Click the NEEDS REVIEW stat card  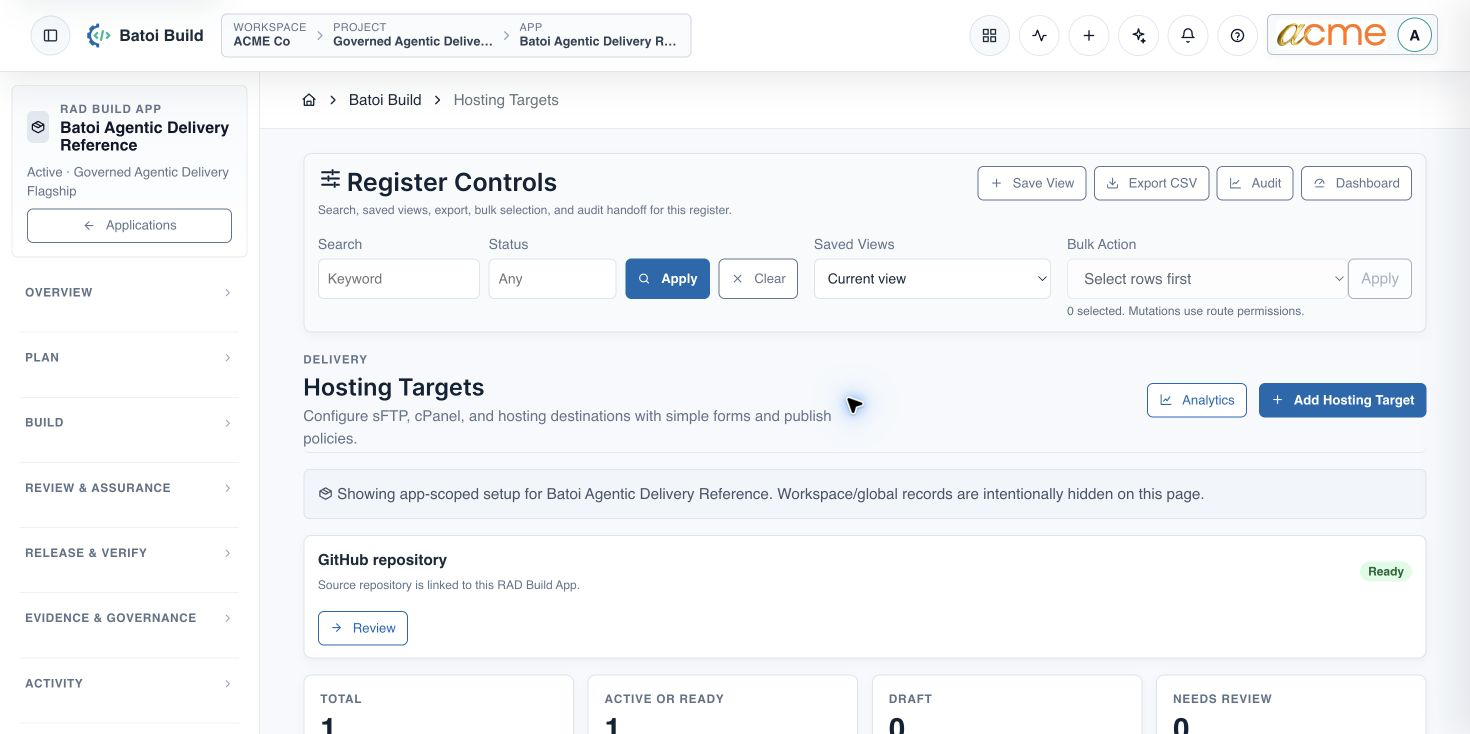1291,705
